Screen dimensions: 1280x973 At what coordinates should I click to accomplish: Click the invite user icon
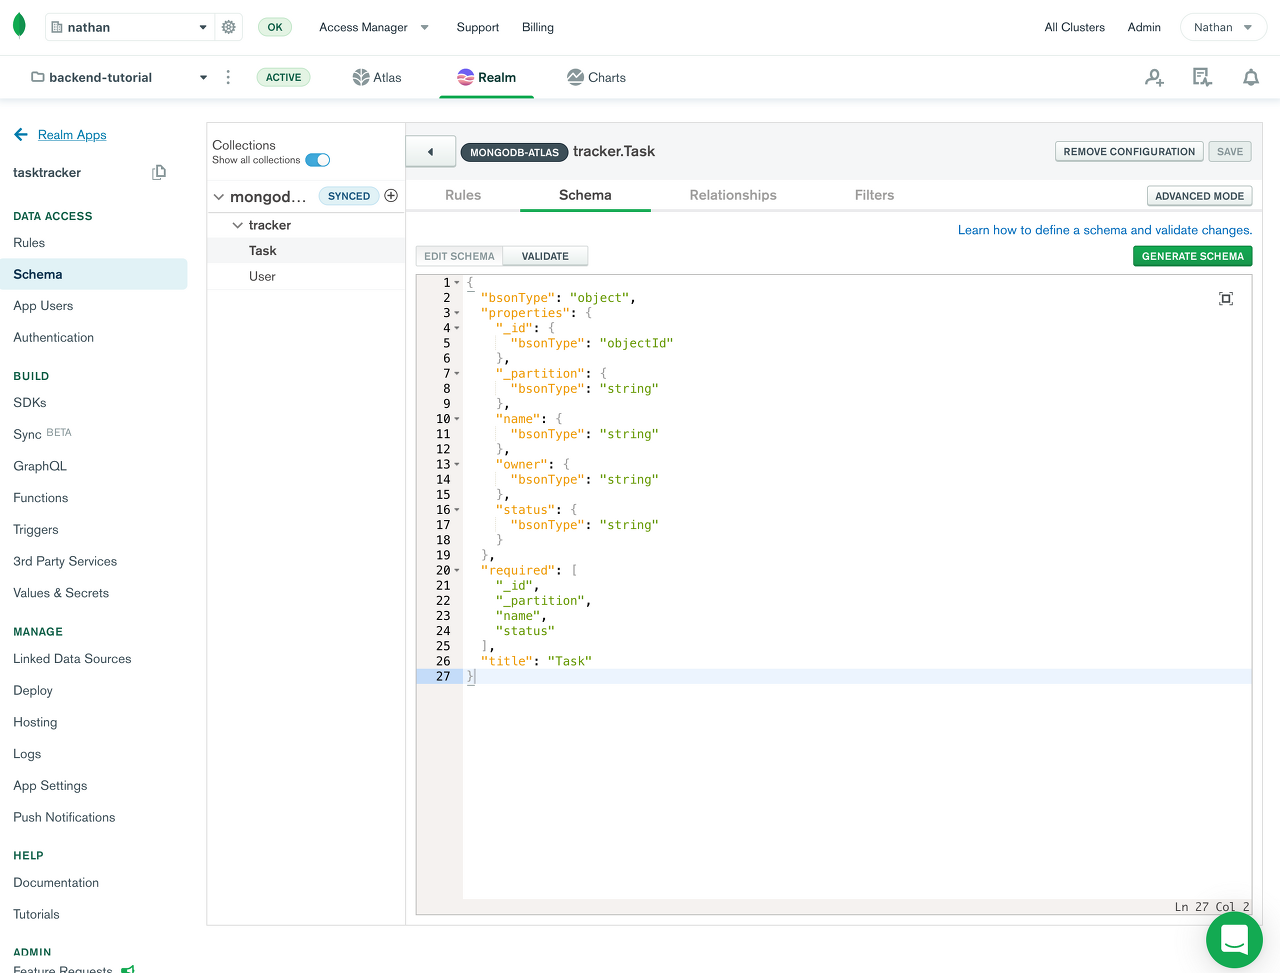tap(1154, 77)
